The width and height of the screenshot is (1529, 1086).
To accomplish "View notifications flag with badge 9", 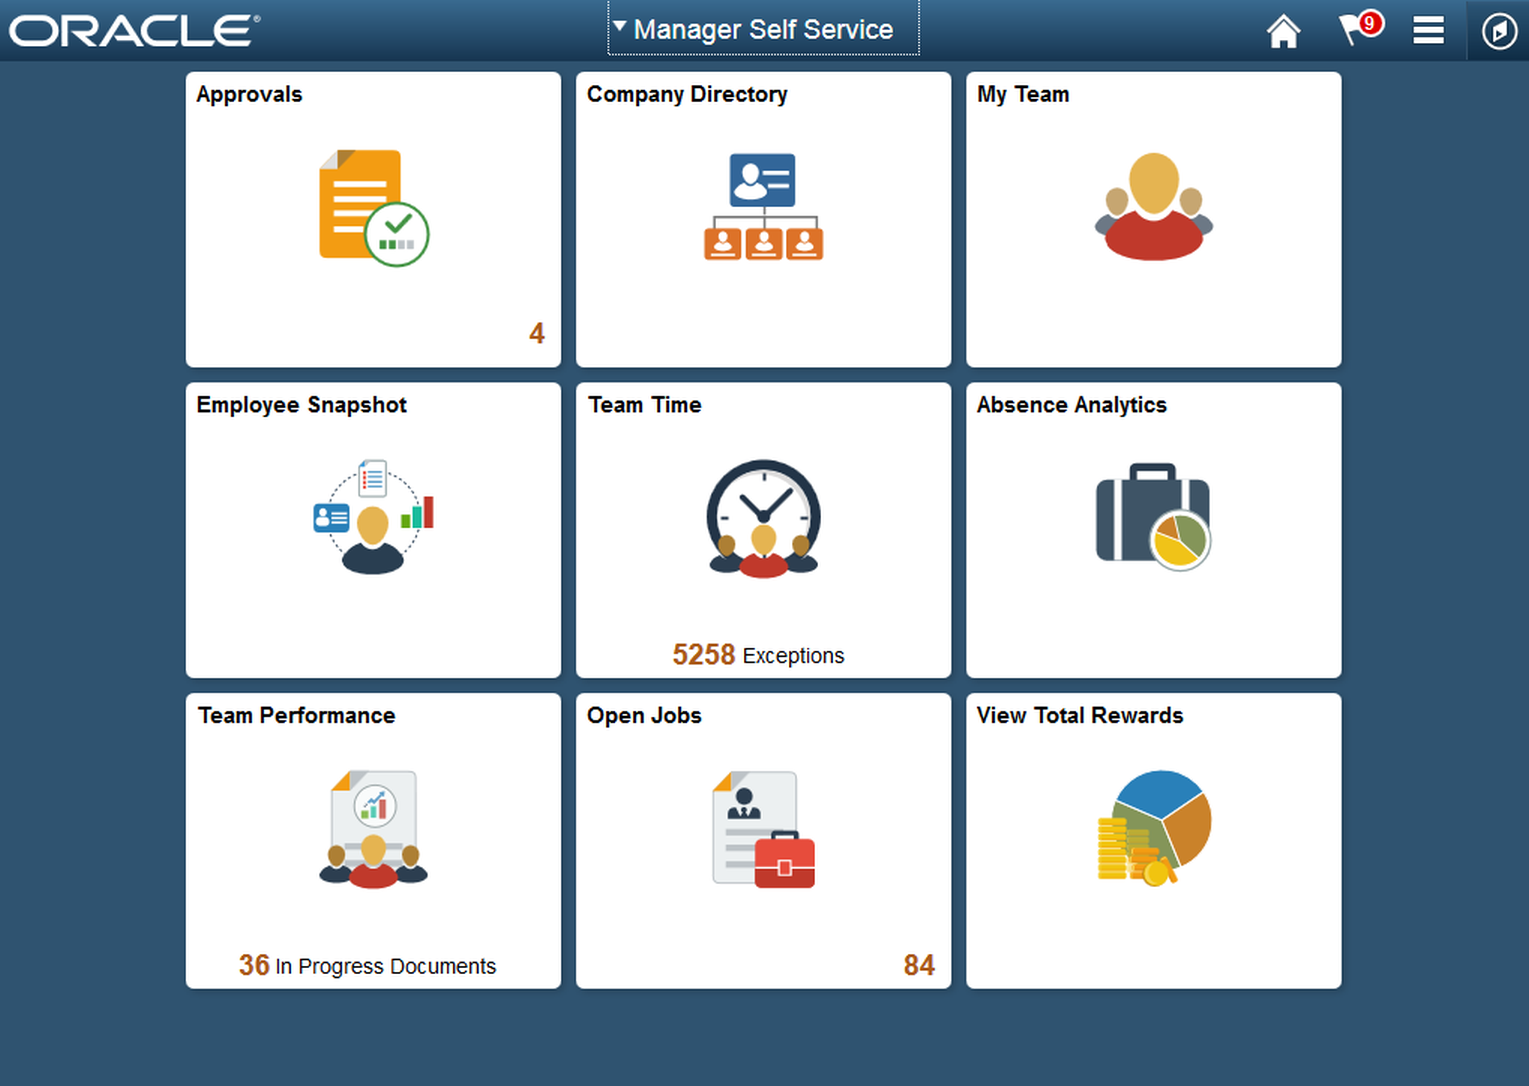I will (1360, 29).
